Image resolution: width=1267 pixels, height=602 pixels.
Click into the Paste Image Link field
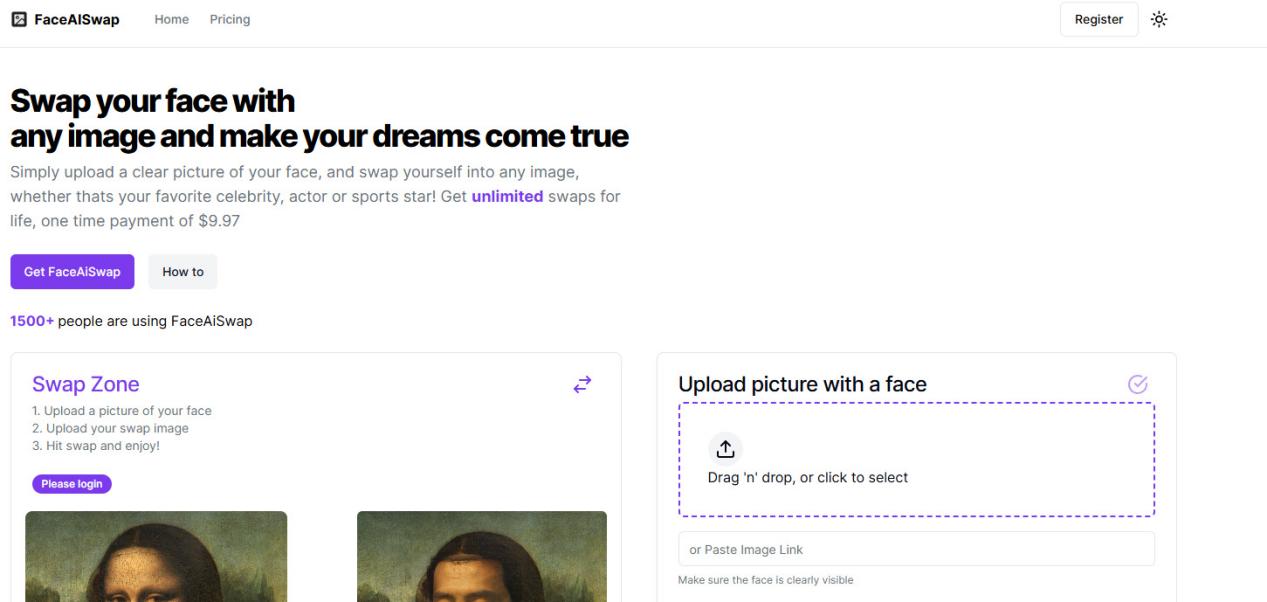(x=916, y=549)
